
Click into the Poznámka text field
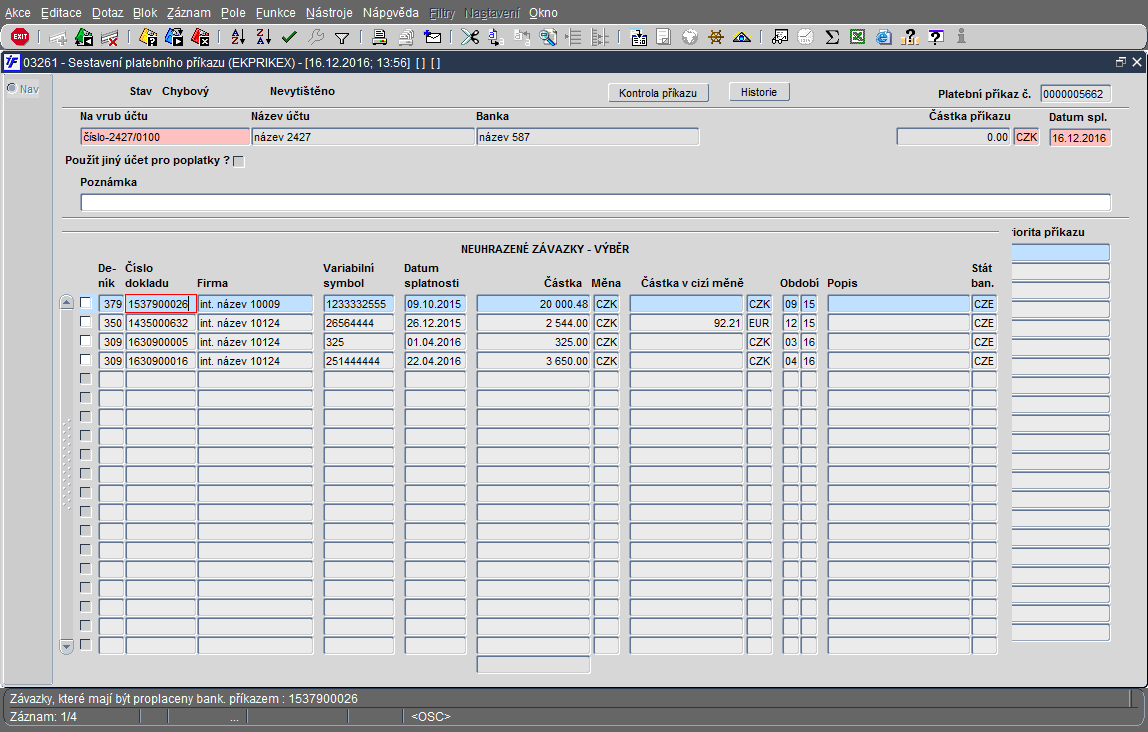tap(595, 203)
